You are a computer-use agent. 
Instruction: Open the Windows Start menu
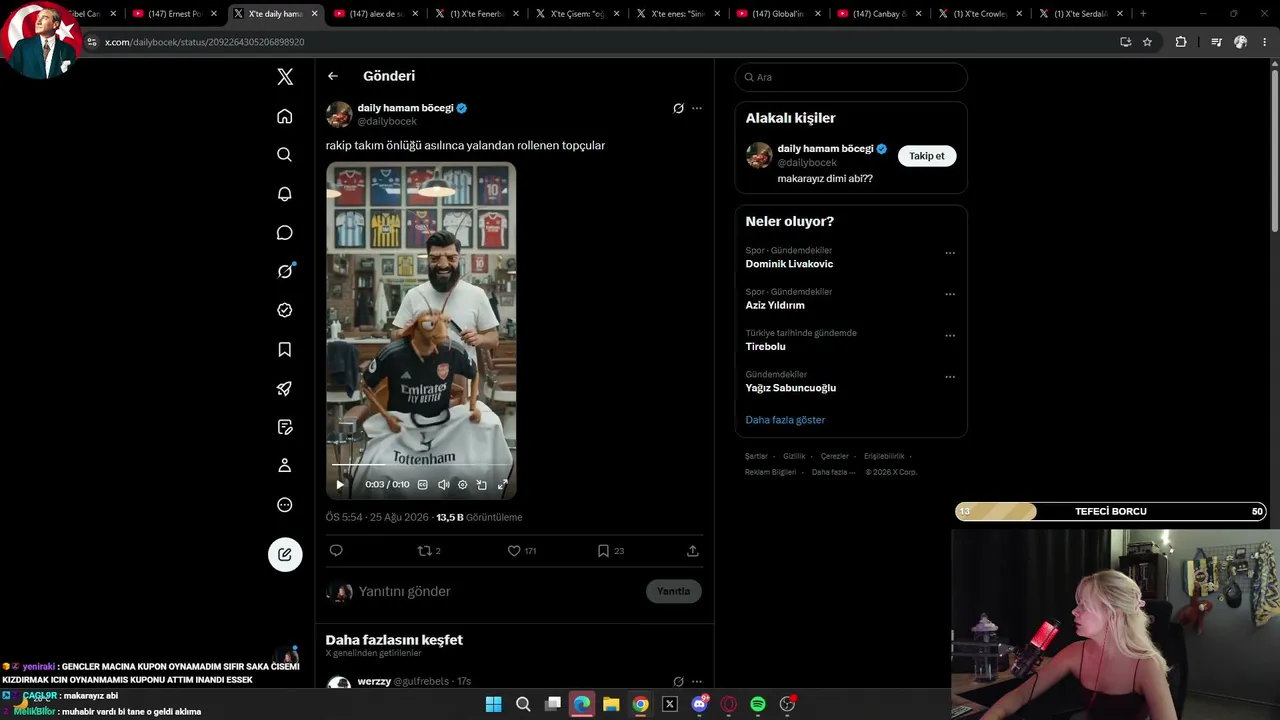click(493, 704)
